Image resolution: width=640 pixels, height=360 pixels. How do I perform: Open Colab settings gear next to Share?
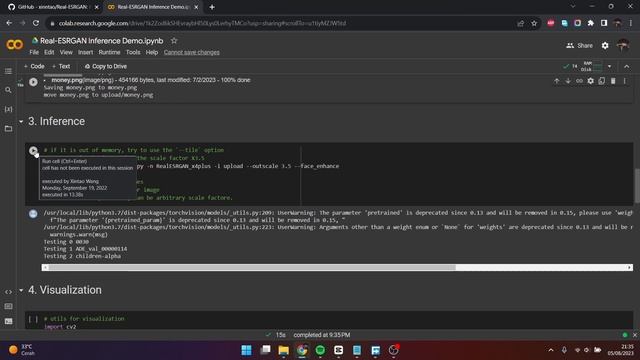point(605,46)
